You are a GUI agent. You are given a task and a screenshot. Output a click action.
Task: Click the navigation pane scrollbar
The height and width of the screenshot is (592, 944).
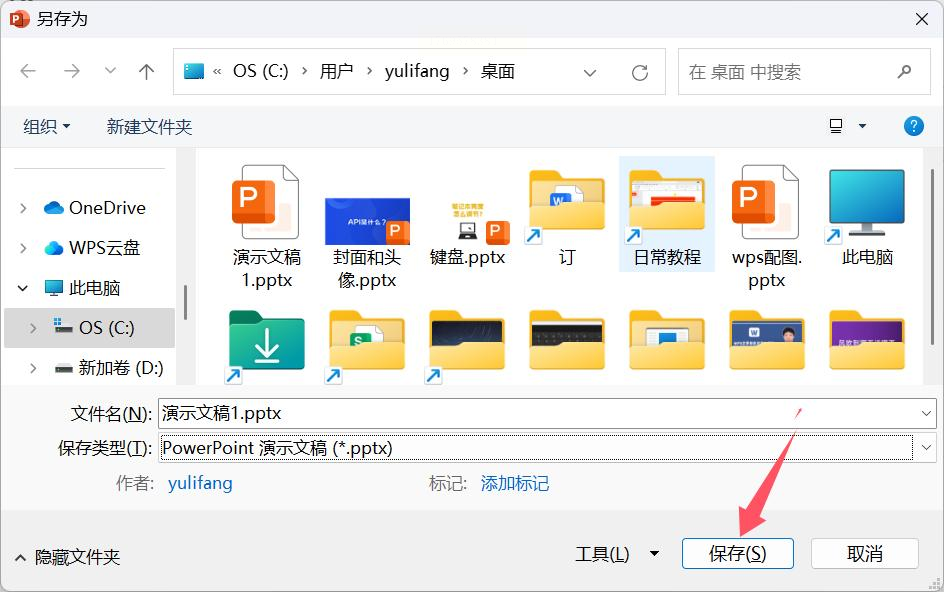tap(185, 302)
